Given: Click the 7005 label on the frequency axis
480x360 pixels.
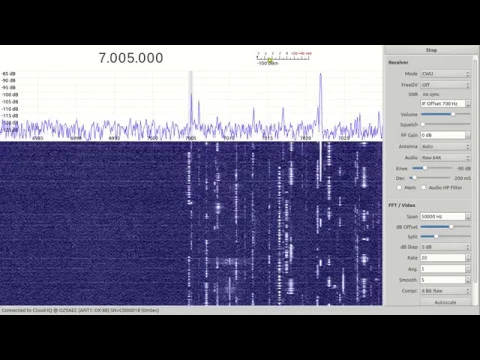Looking at the screenshot, I should pyautogui.click(x=191, y=138).
